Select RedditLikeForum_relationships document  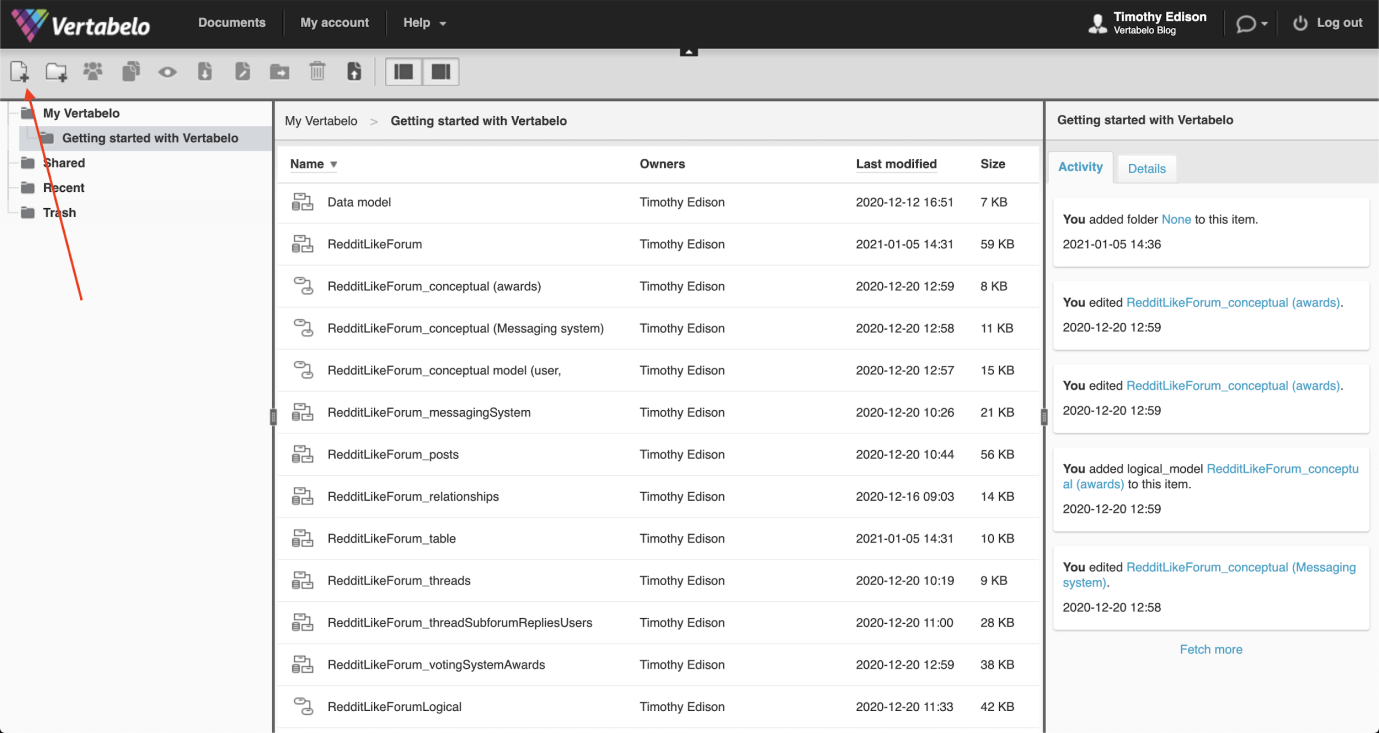pyautogui.click(x=413, y=496)
